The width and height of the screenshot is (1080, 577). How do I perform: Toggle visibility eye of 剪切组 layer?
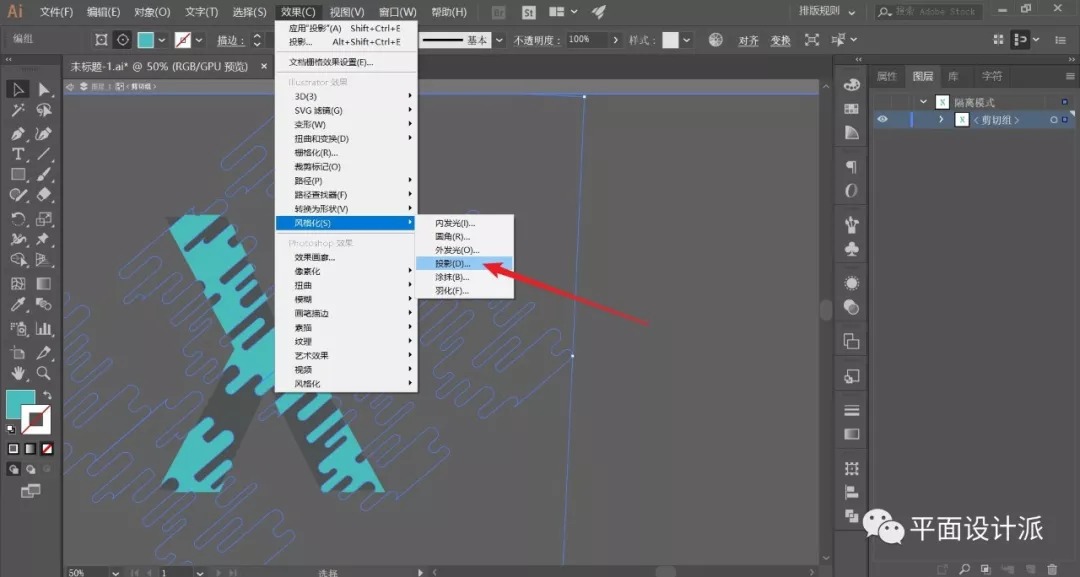pyautogui.click(x=882, y=119)
